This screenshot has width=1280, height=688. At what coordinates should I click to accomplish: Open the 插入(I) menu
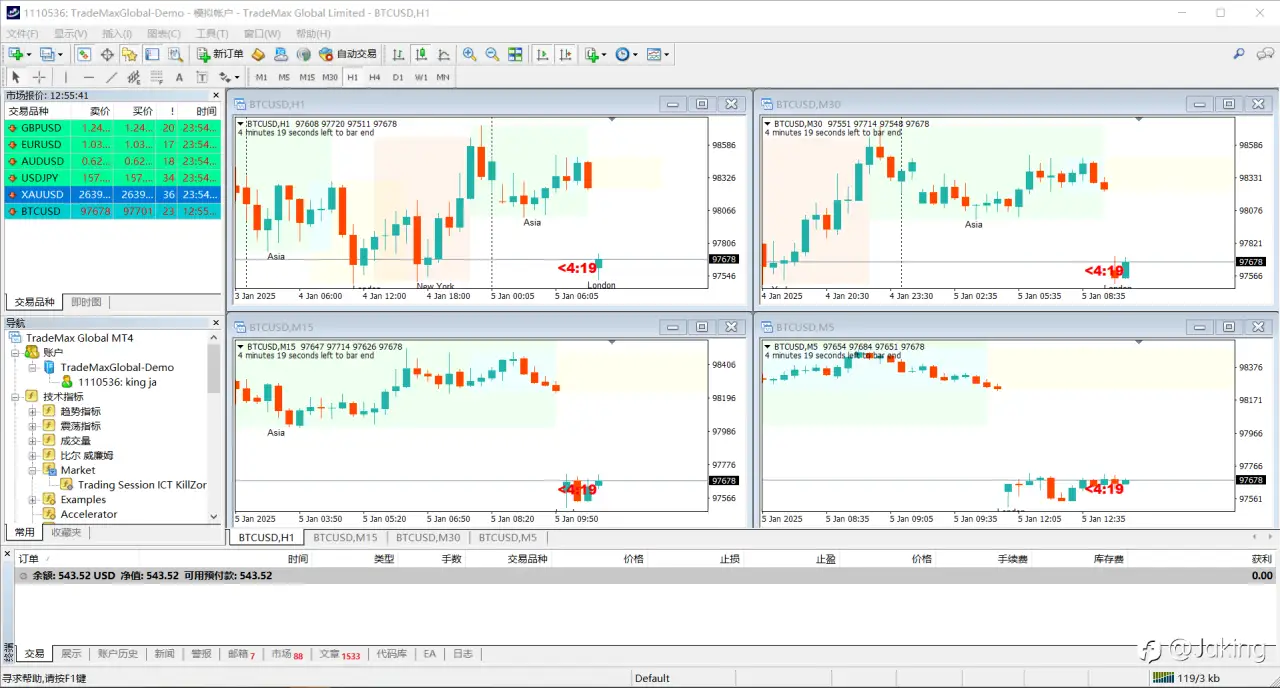(118, 34)
